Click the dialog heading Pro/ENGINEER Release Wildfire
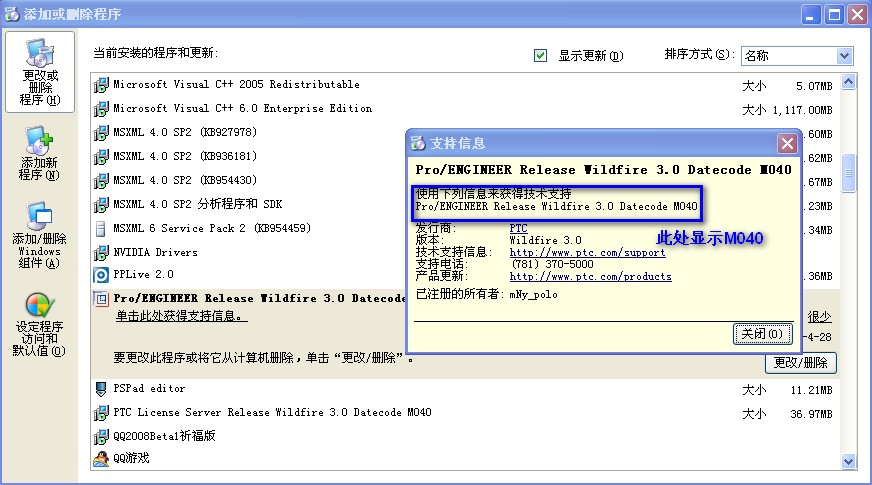 (603, 170)
